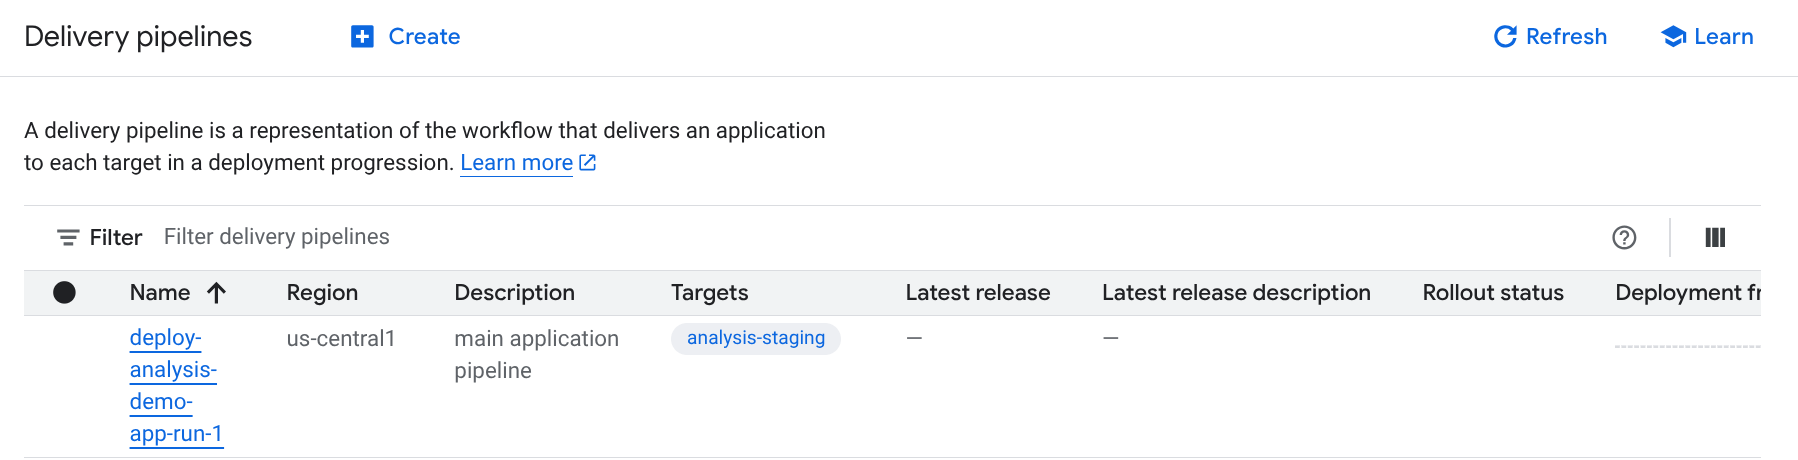Sort by the Description column header

(x=514, y=292)
